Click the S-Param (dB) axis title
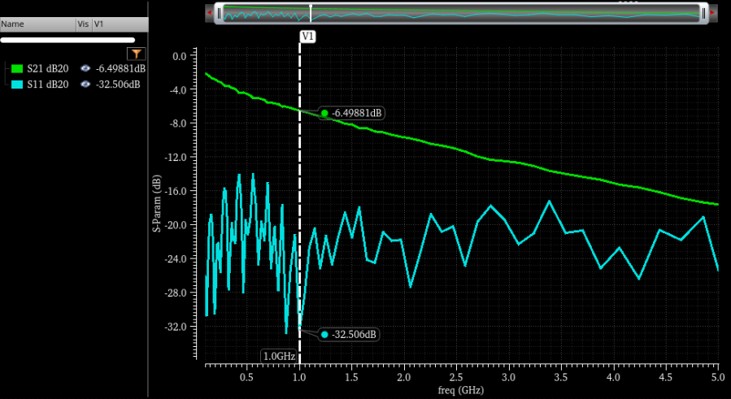The width and height of the screenshot is (731, 399). click(158, 205)
